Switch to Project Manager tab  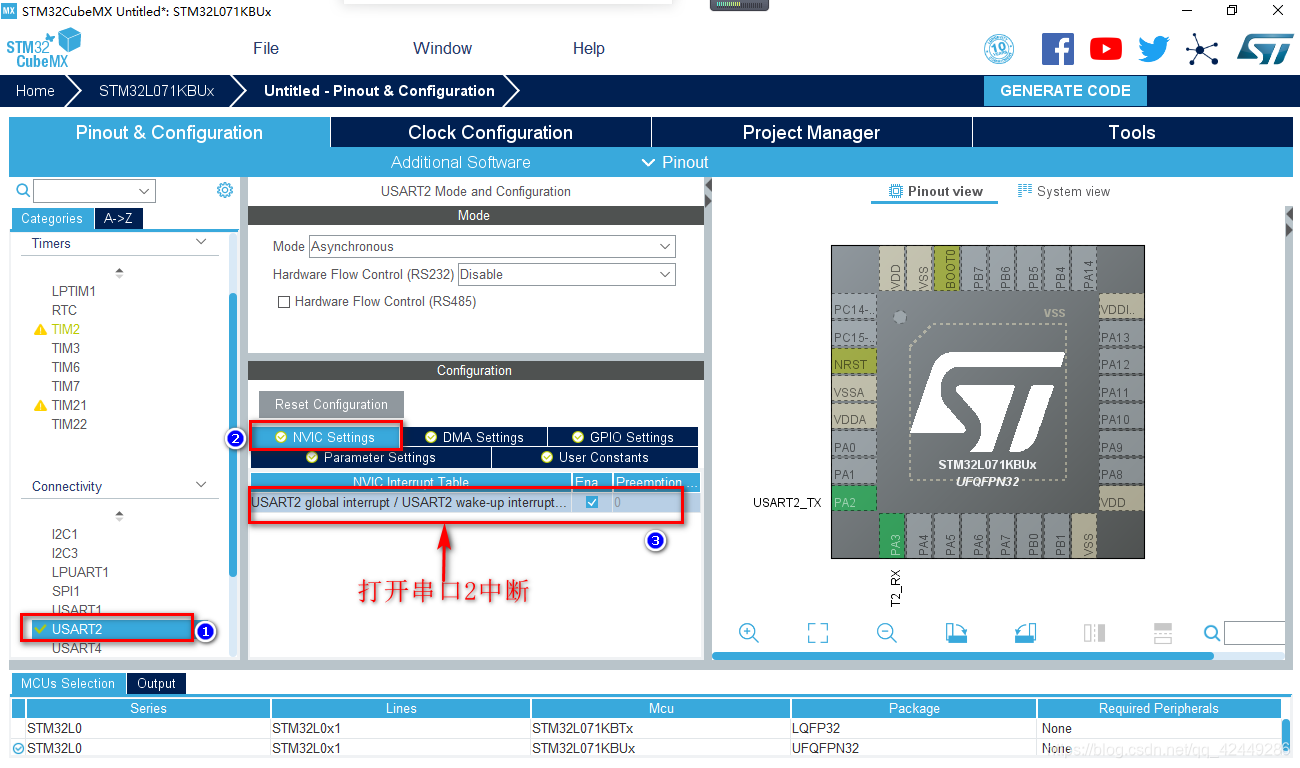811,132
